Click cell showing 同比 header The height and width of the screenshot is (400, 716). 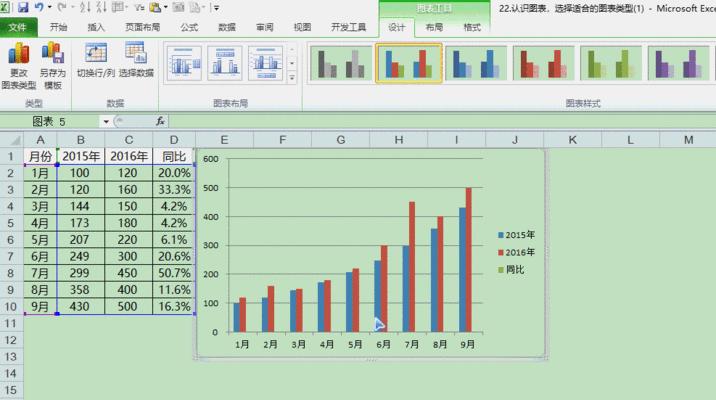174,157
